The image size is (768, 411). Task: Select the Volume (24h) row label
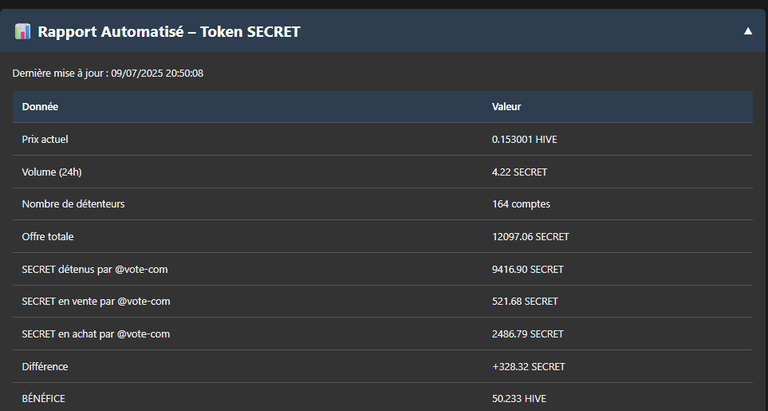tap(52, 172)
